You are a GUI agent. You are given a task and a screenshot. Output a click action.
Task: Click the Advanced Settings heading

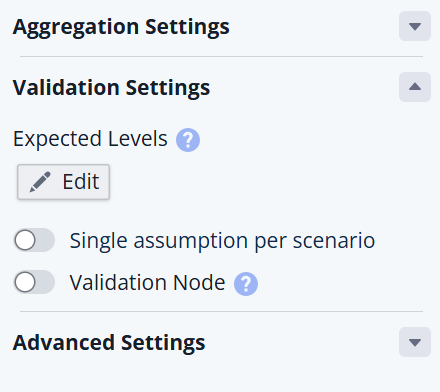109,343
